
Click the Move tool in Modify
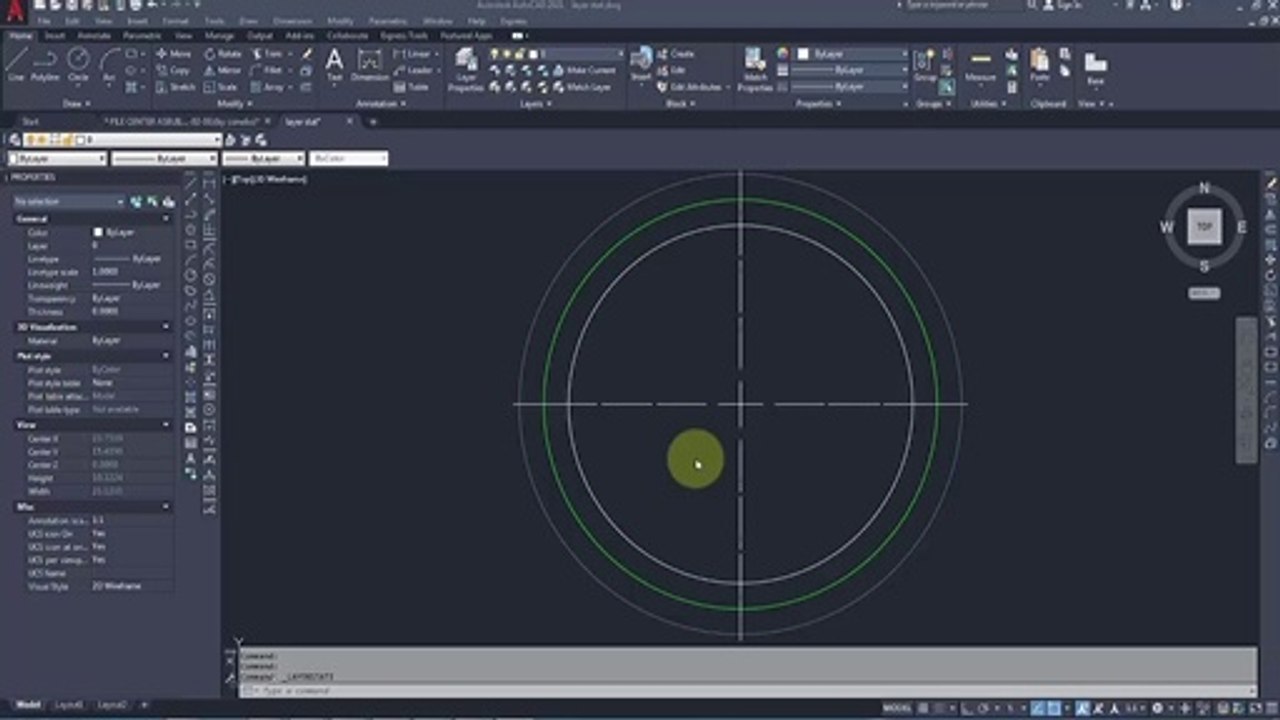pos(174,54)
